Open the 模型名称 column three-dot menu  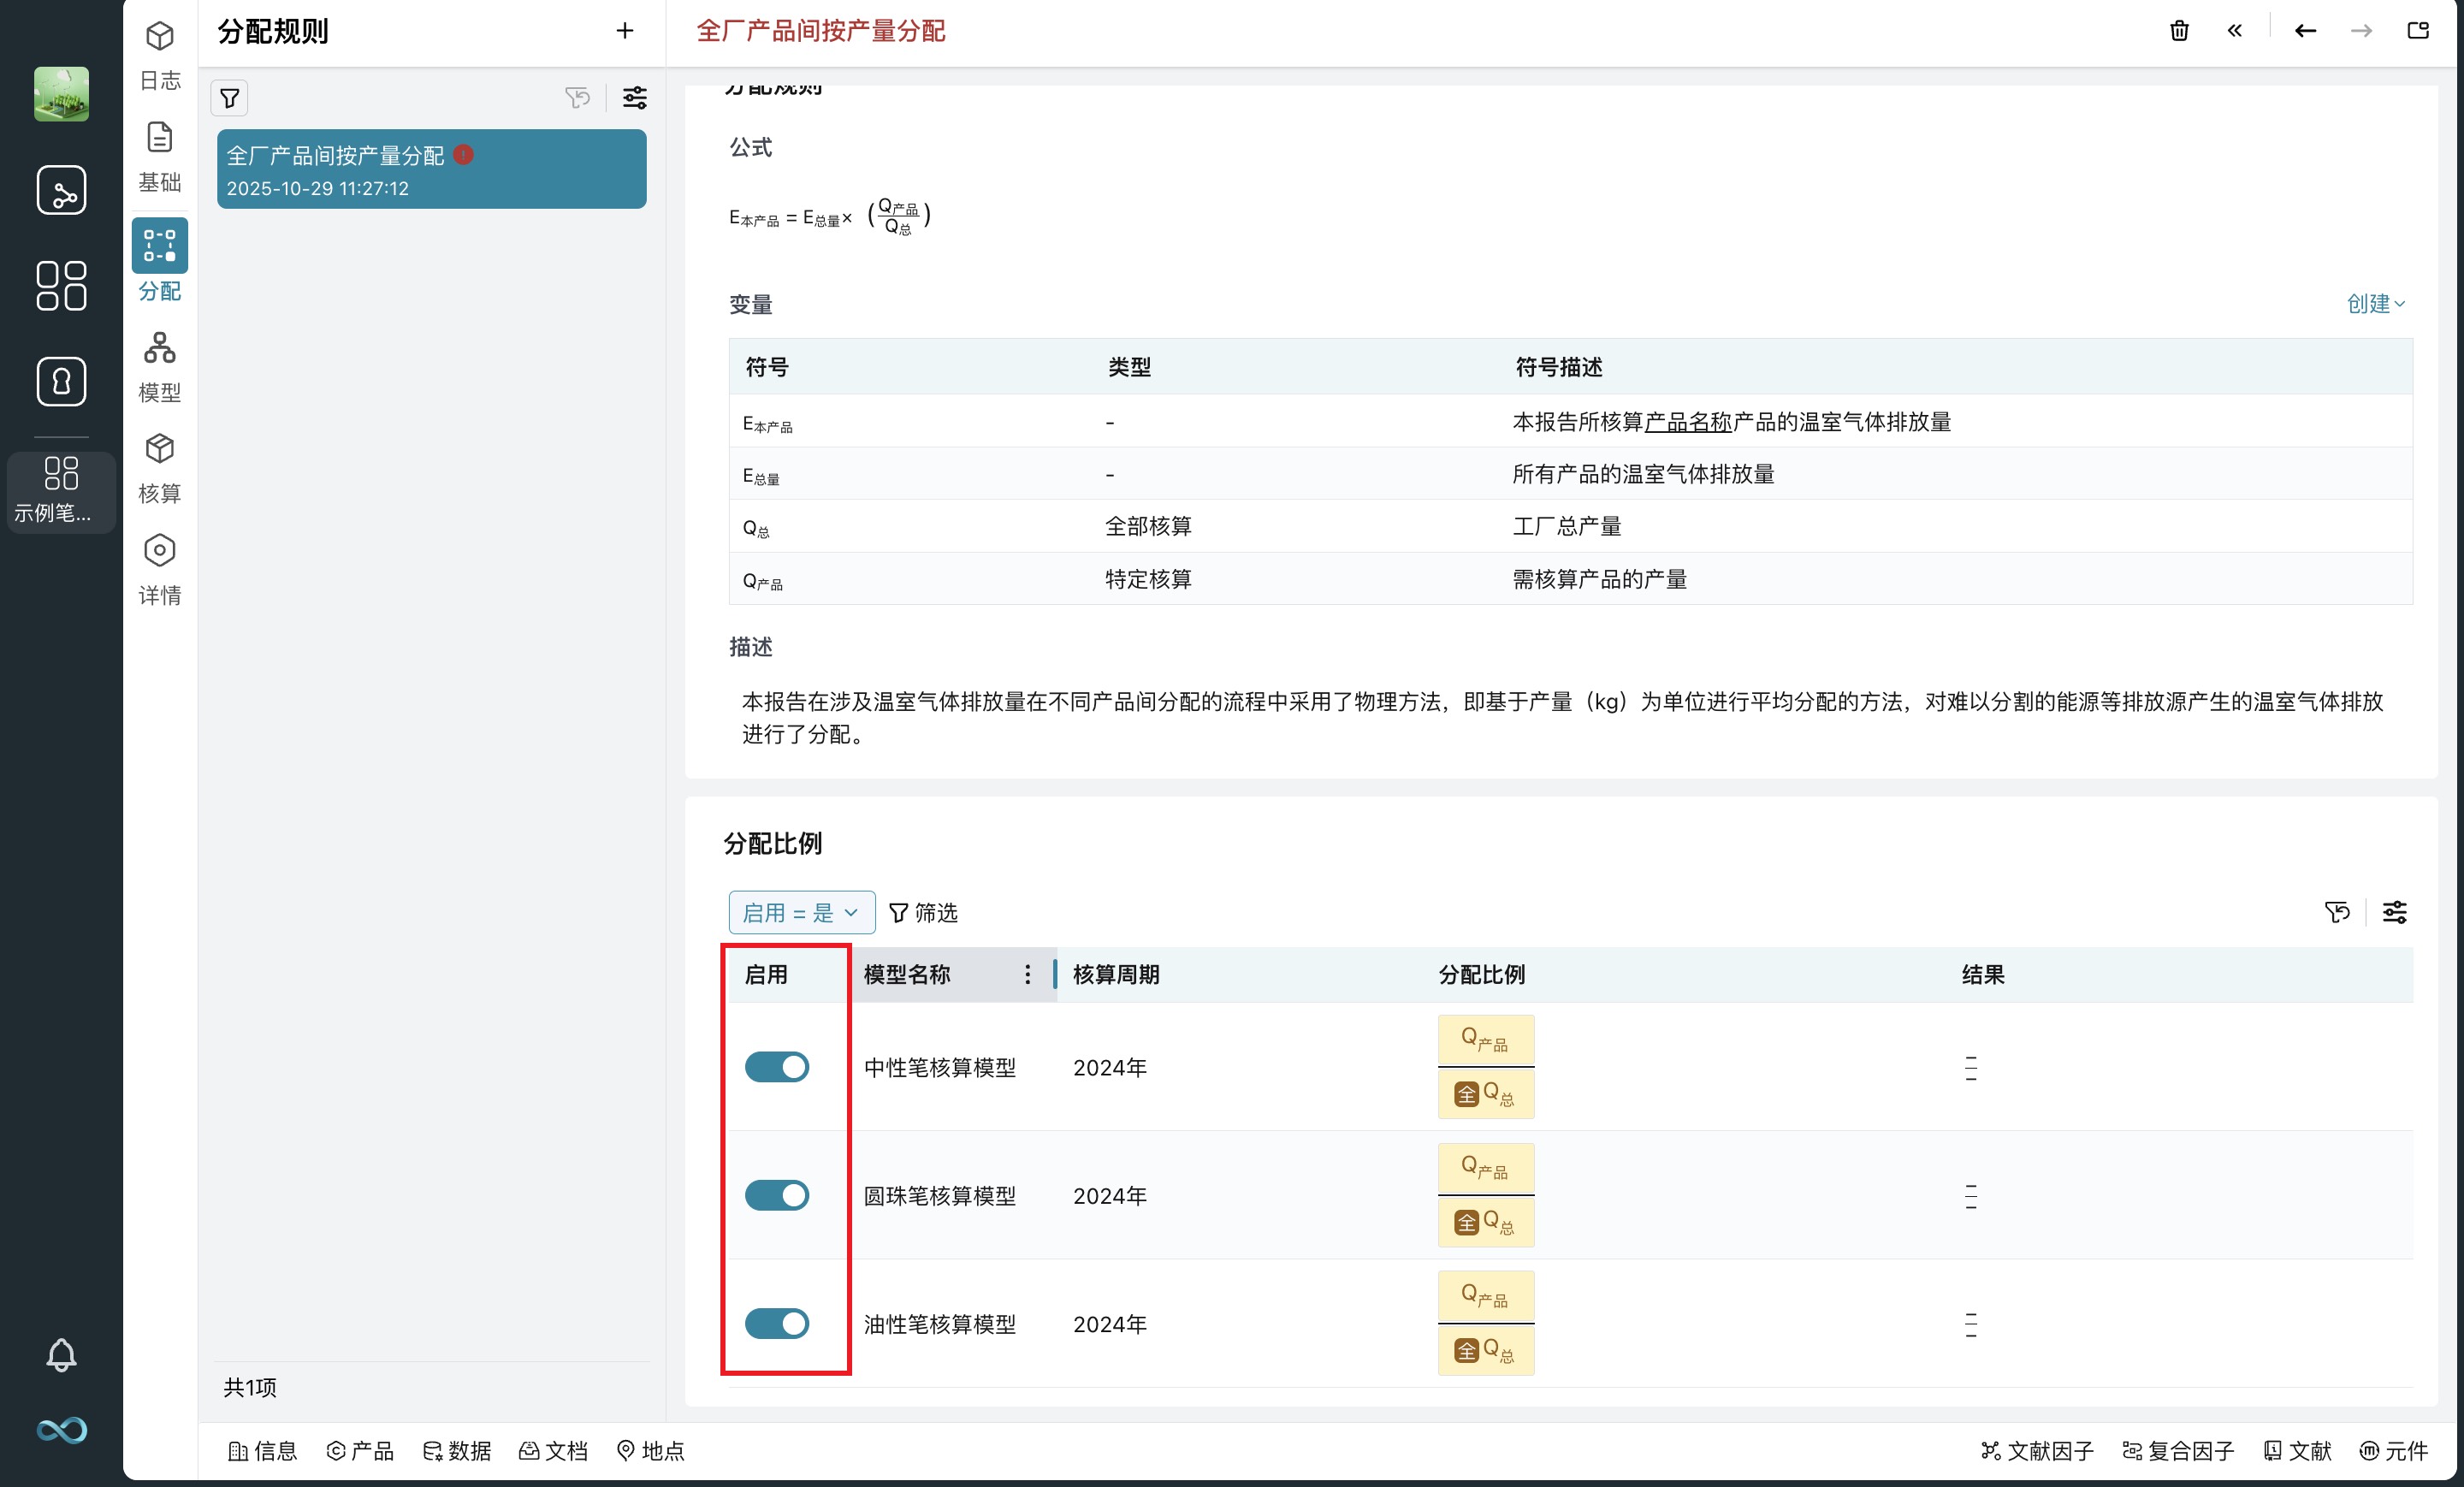click(x=1027, y=974)
